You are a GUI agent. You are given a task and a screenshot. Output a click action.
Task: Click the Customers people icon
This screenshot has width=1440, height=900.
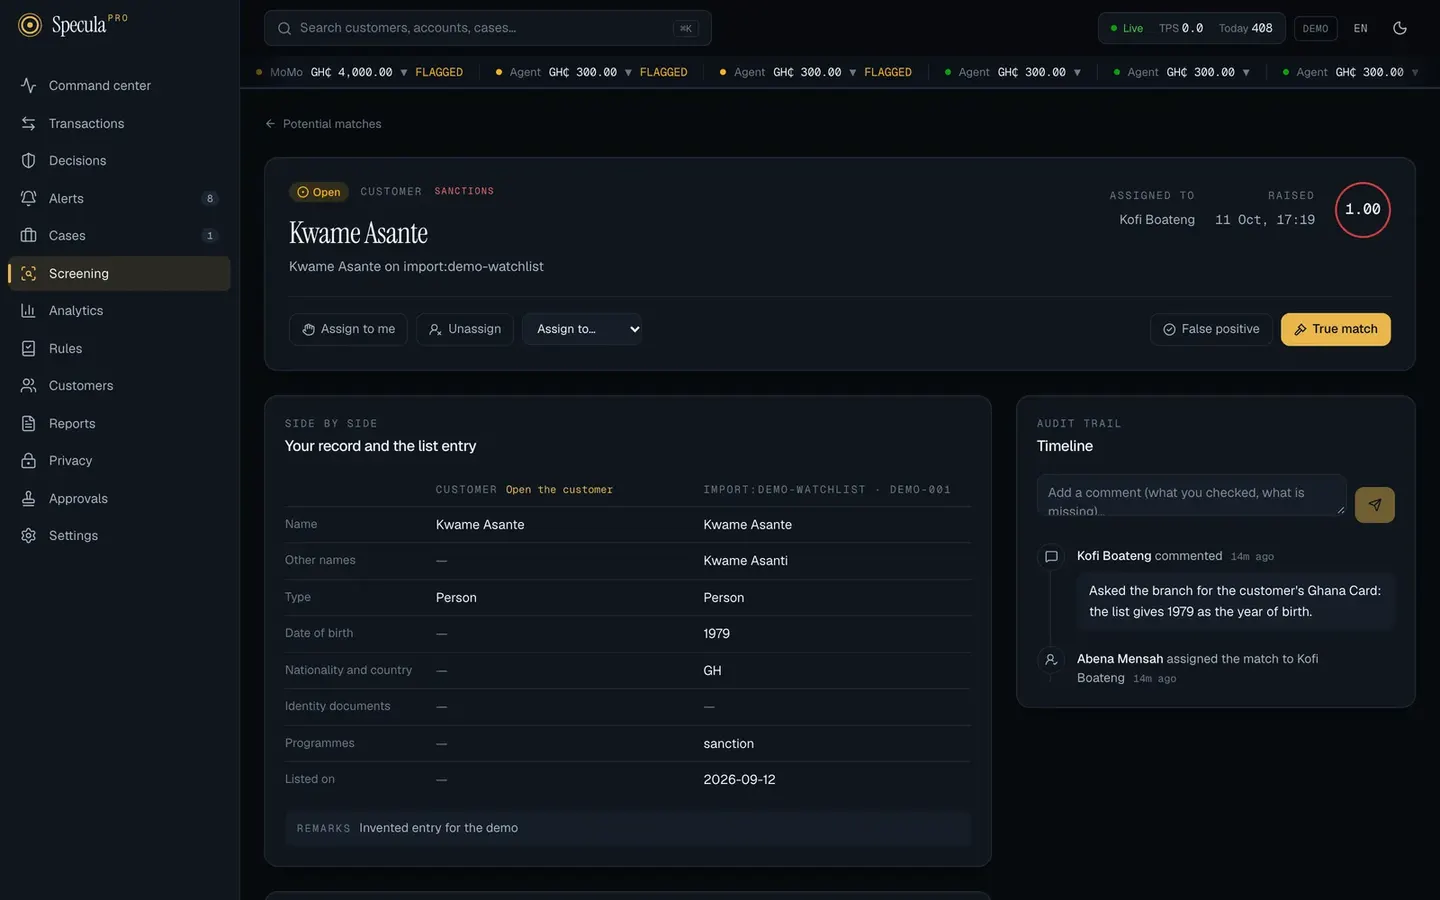(x=28, y=386)
